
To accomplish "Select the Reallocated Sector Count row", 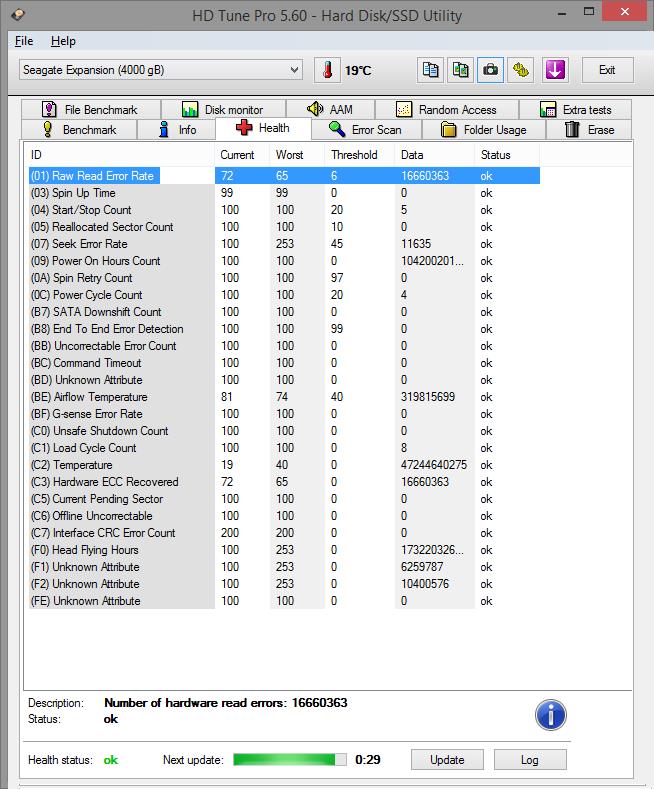I will [x=284, y=227].
